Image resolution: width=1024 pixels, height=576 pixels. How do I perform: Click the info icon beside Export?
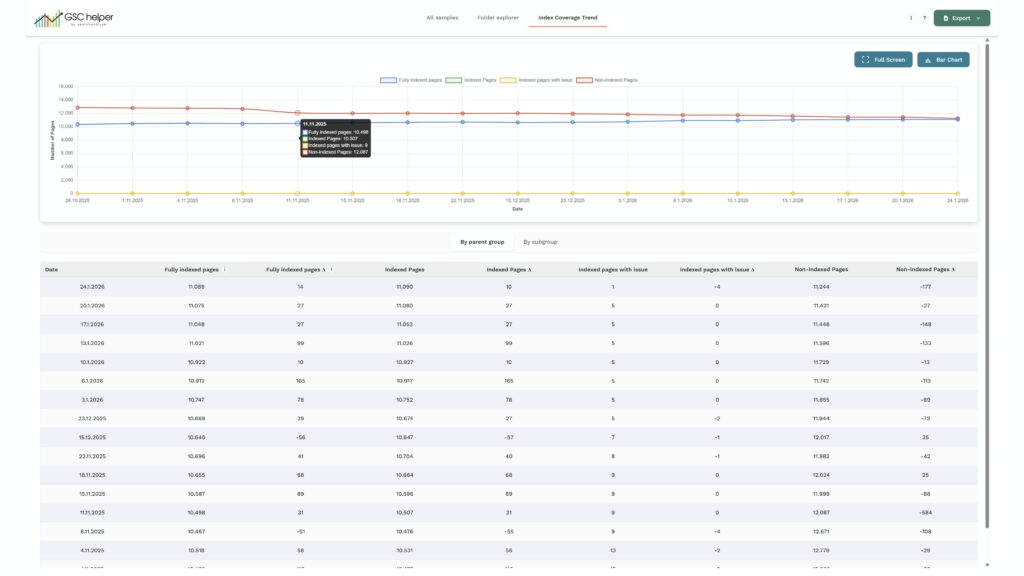click(x=910, y=18)
